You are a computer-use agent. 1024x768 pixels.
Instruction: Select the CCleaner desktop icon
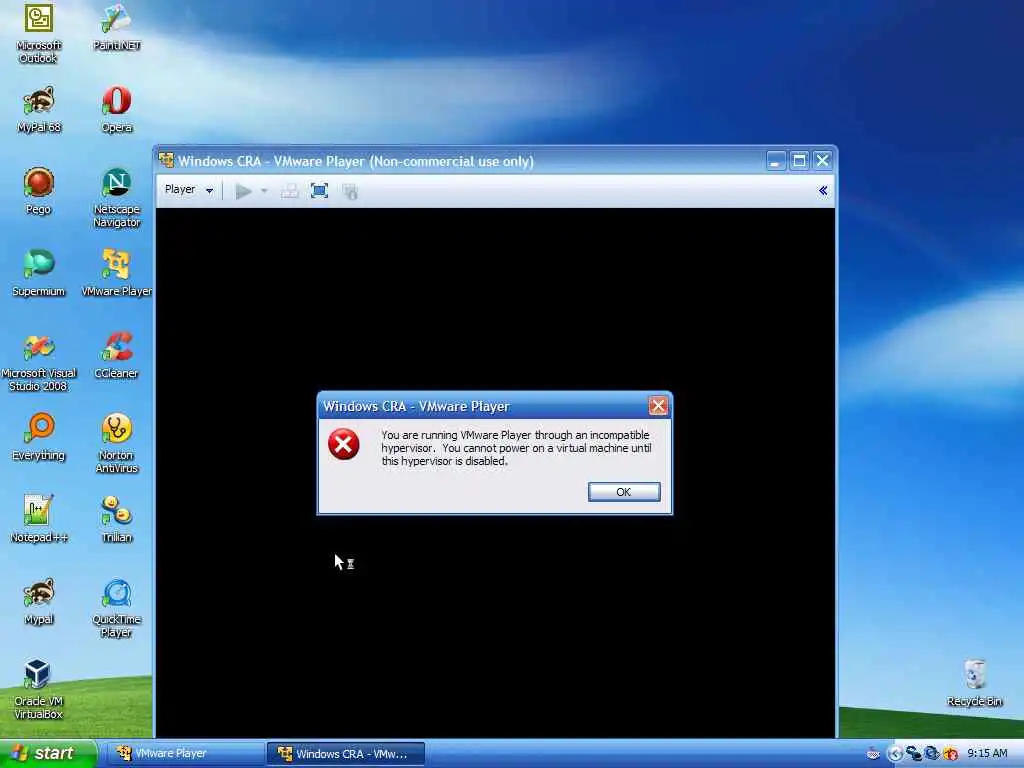(116, 355)
